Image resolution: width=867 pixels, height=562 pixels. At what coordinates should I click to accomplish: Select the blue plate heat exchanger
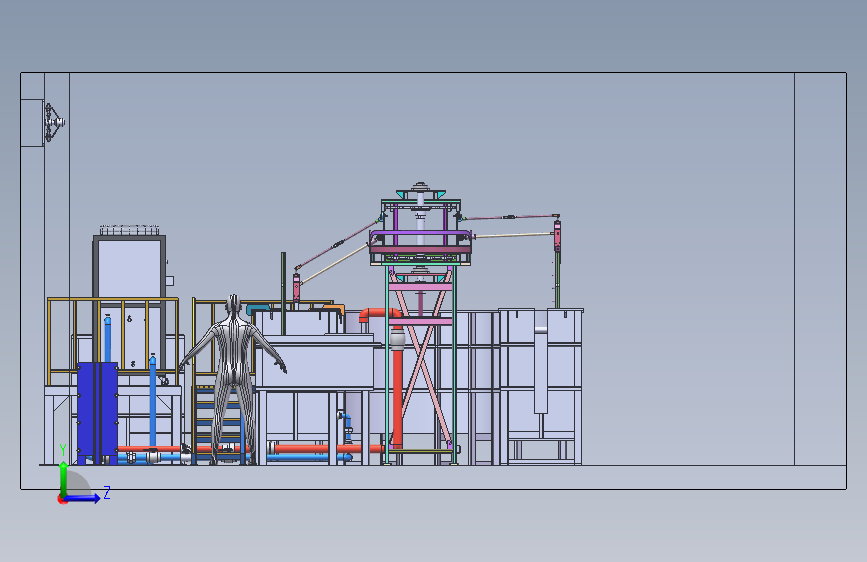coord(97,413)
